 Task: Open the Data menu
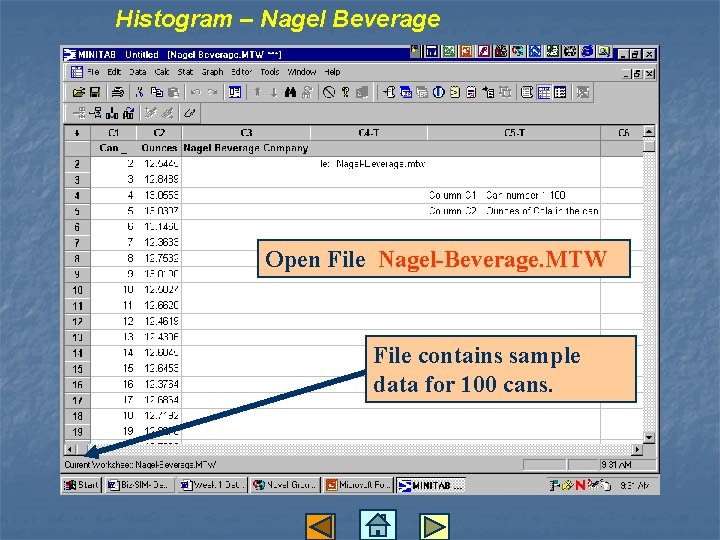click(137, 72)
